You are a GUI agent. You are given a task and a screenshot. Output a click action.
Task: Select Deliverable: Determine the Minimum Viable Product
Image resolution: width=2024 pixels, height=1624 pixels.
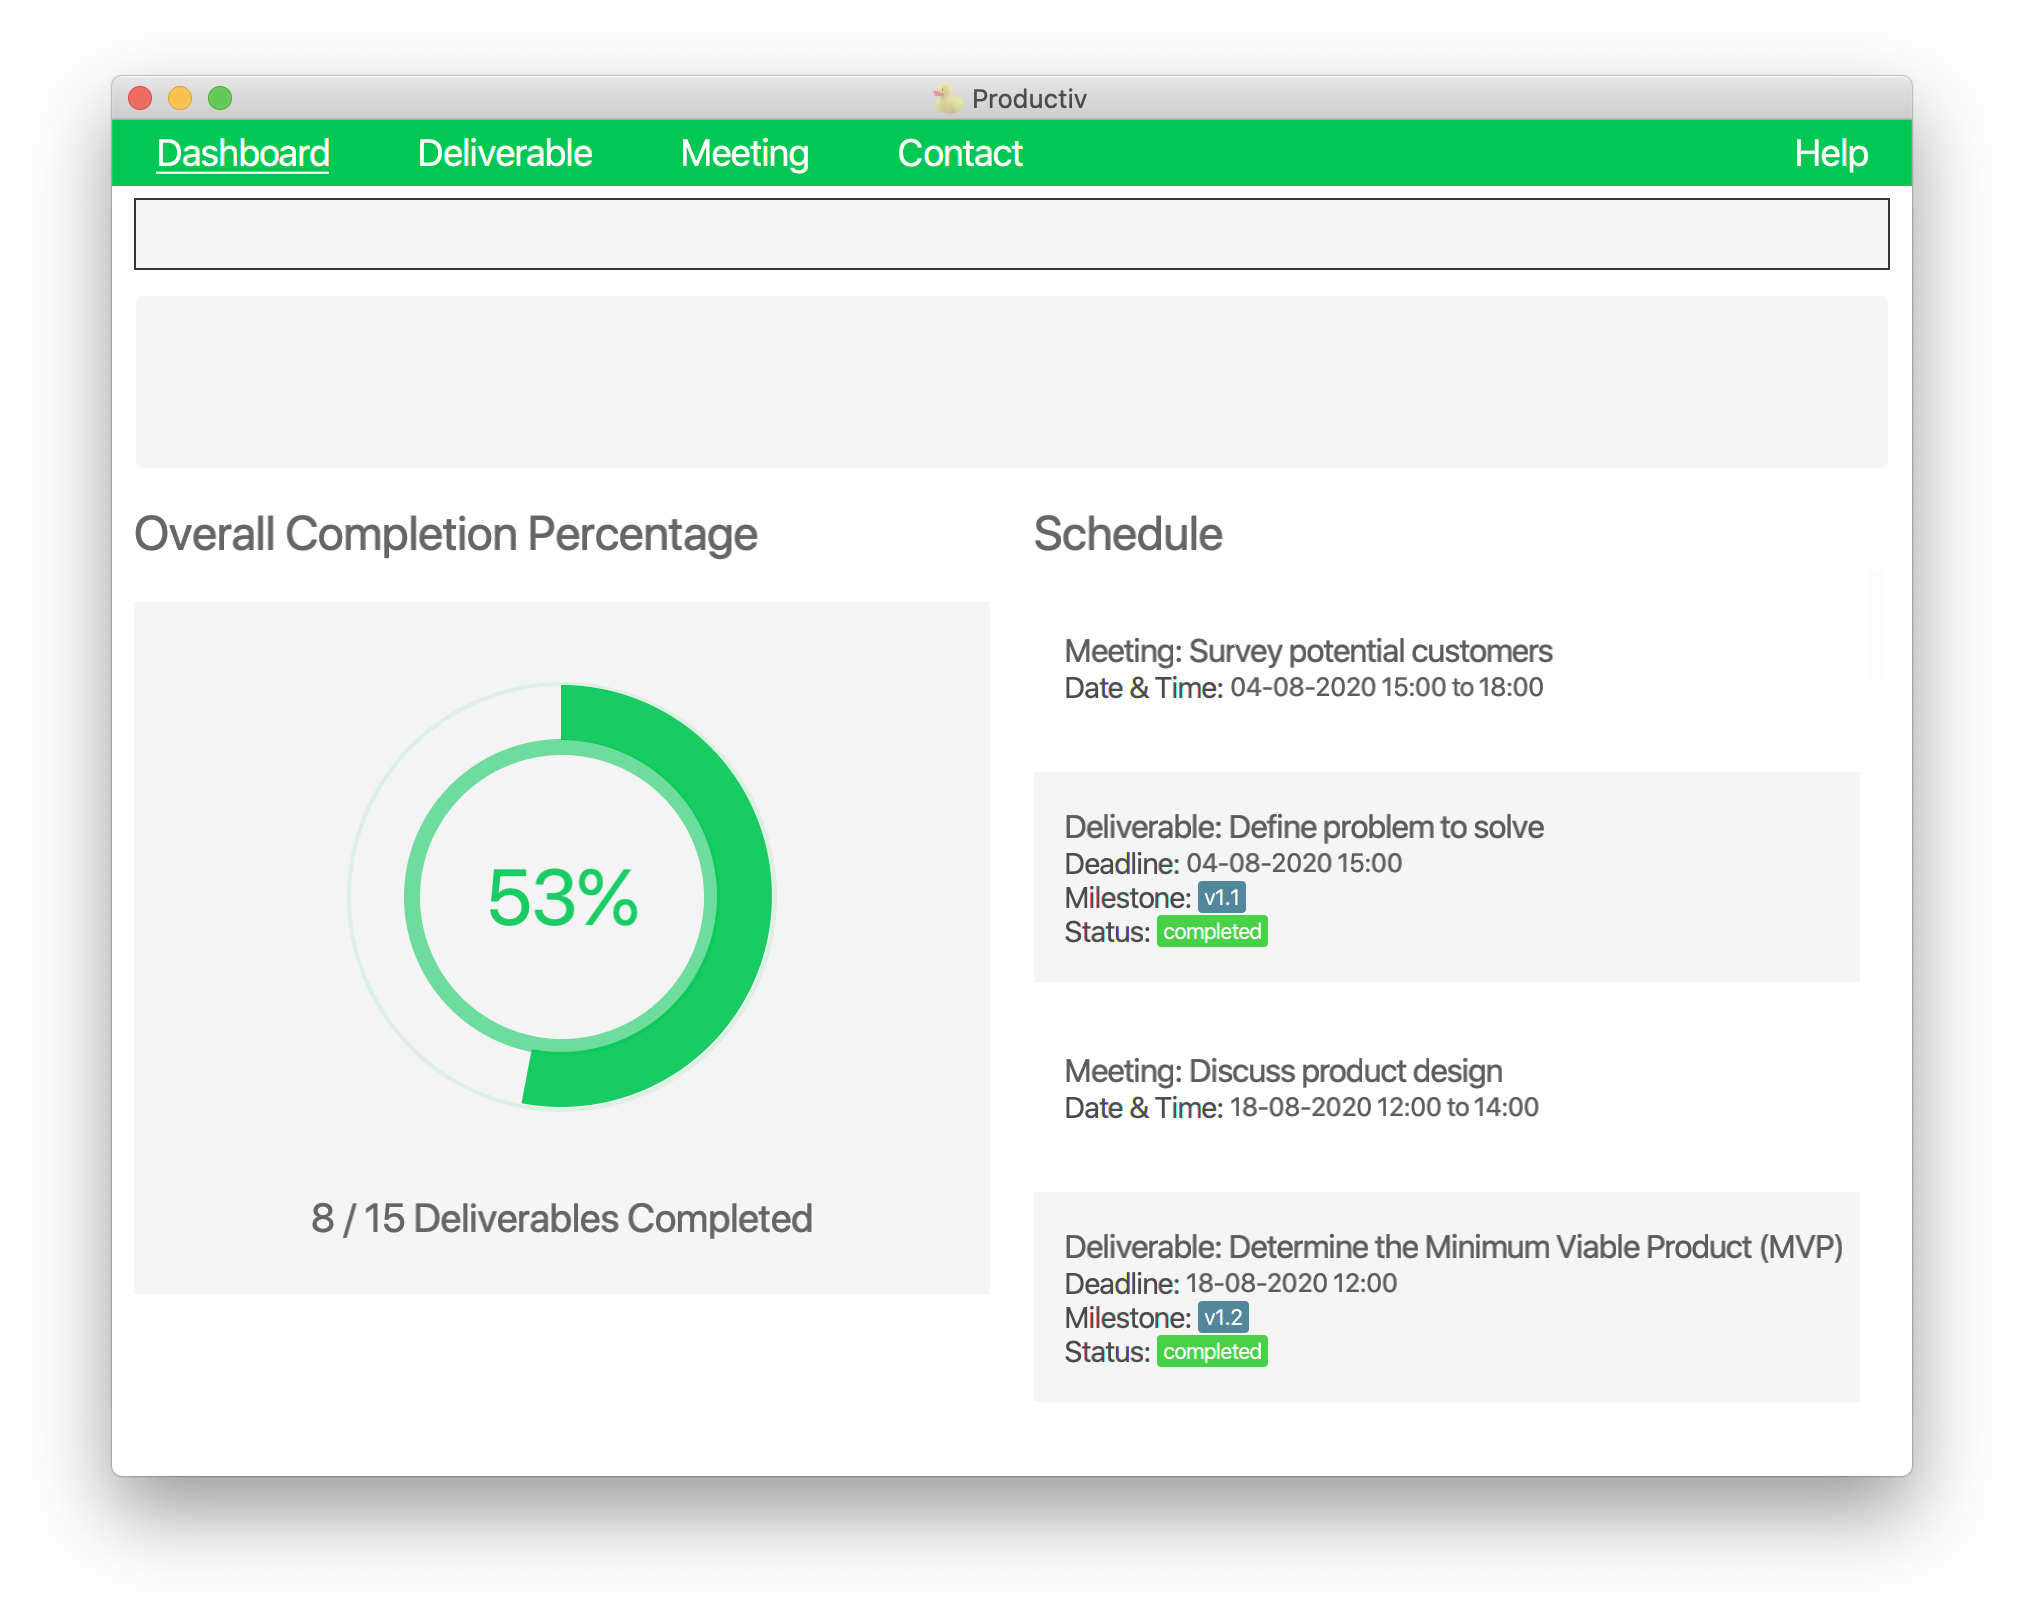tap(1447, 1297)
